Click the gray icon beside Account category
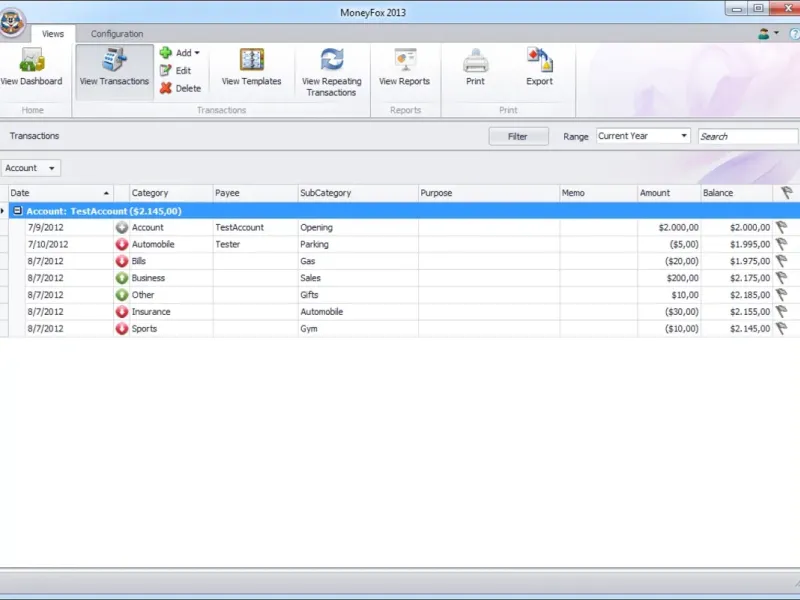 point(121,228)
